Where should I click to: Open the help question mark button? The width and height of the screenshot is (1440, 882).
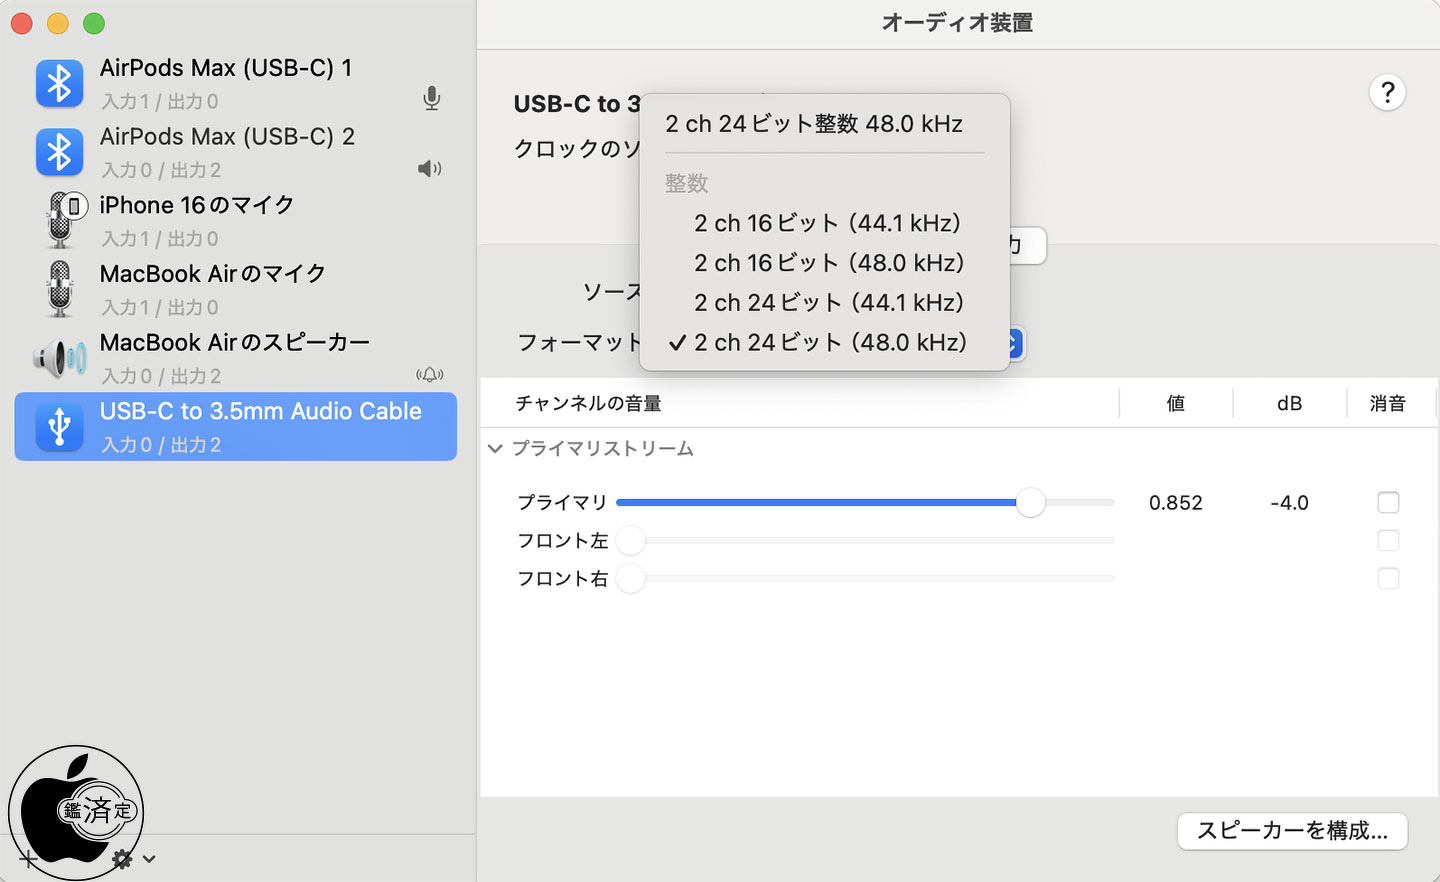pyautogui.click(x=1387, y=93)
